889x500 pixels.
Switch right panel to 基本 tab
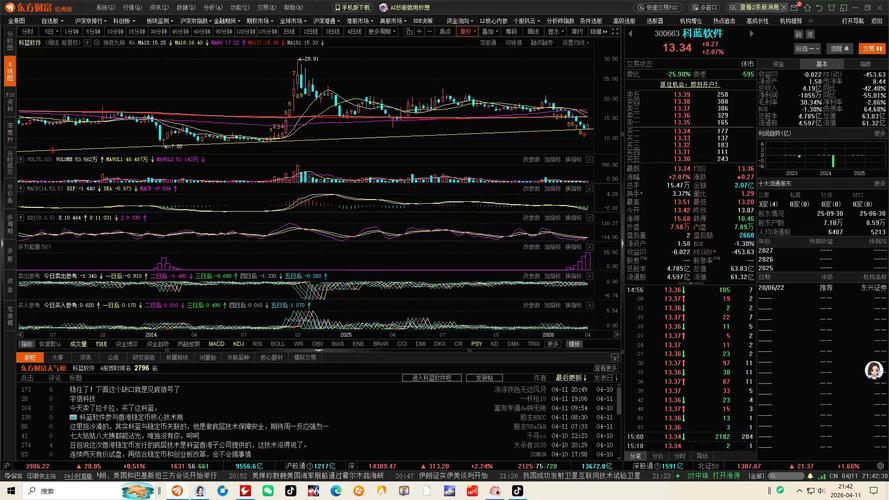coord(822,64)
